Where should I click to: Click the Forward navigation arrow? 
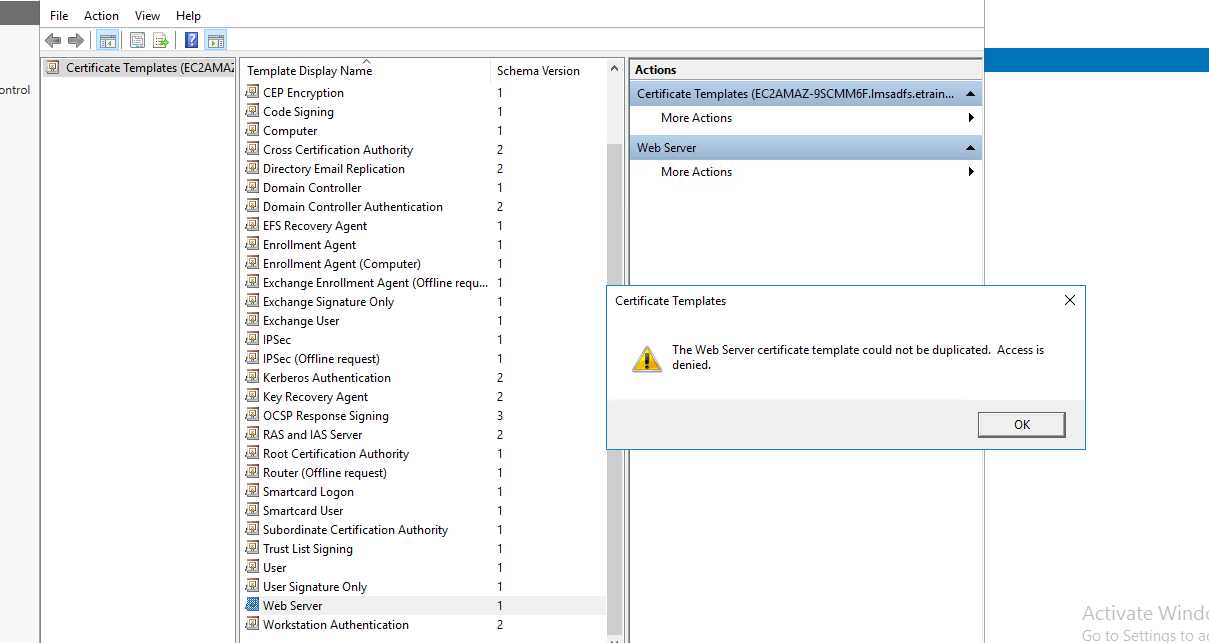click(x=76, y=40)
